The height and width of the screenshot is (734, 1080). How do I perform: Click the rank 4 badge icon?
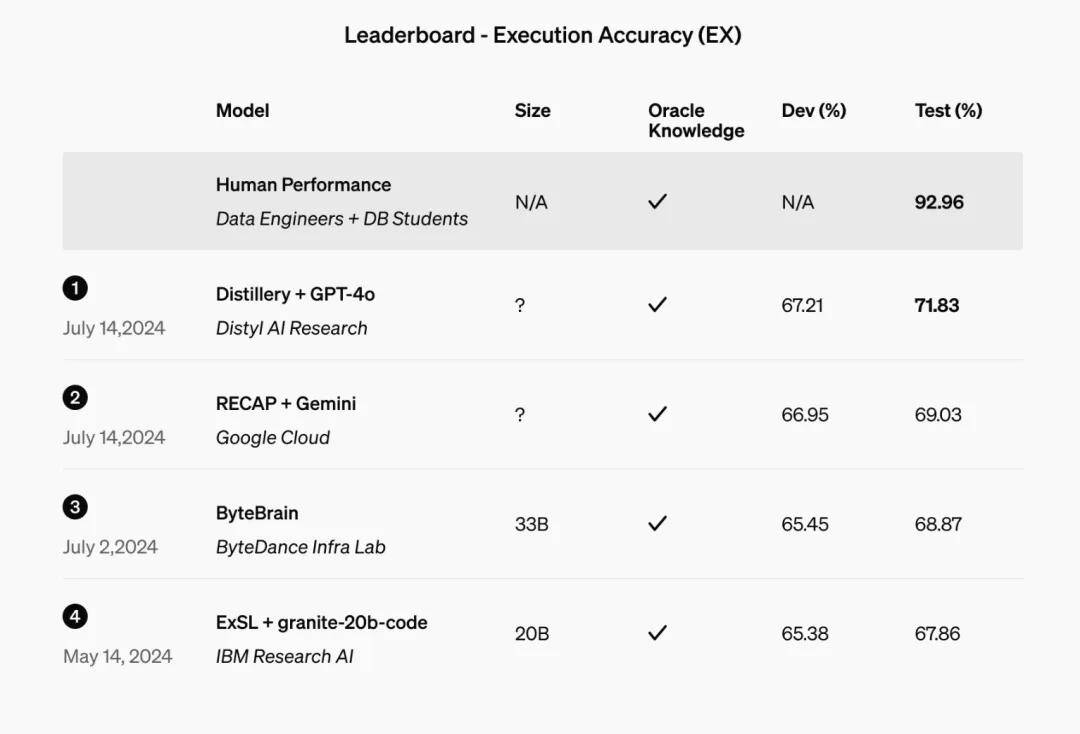pyautogui.click(x=75, y=616)
